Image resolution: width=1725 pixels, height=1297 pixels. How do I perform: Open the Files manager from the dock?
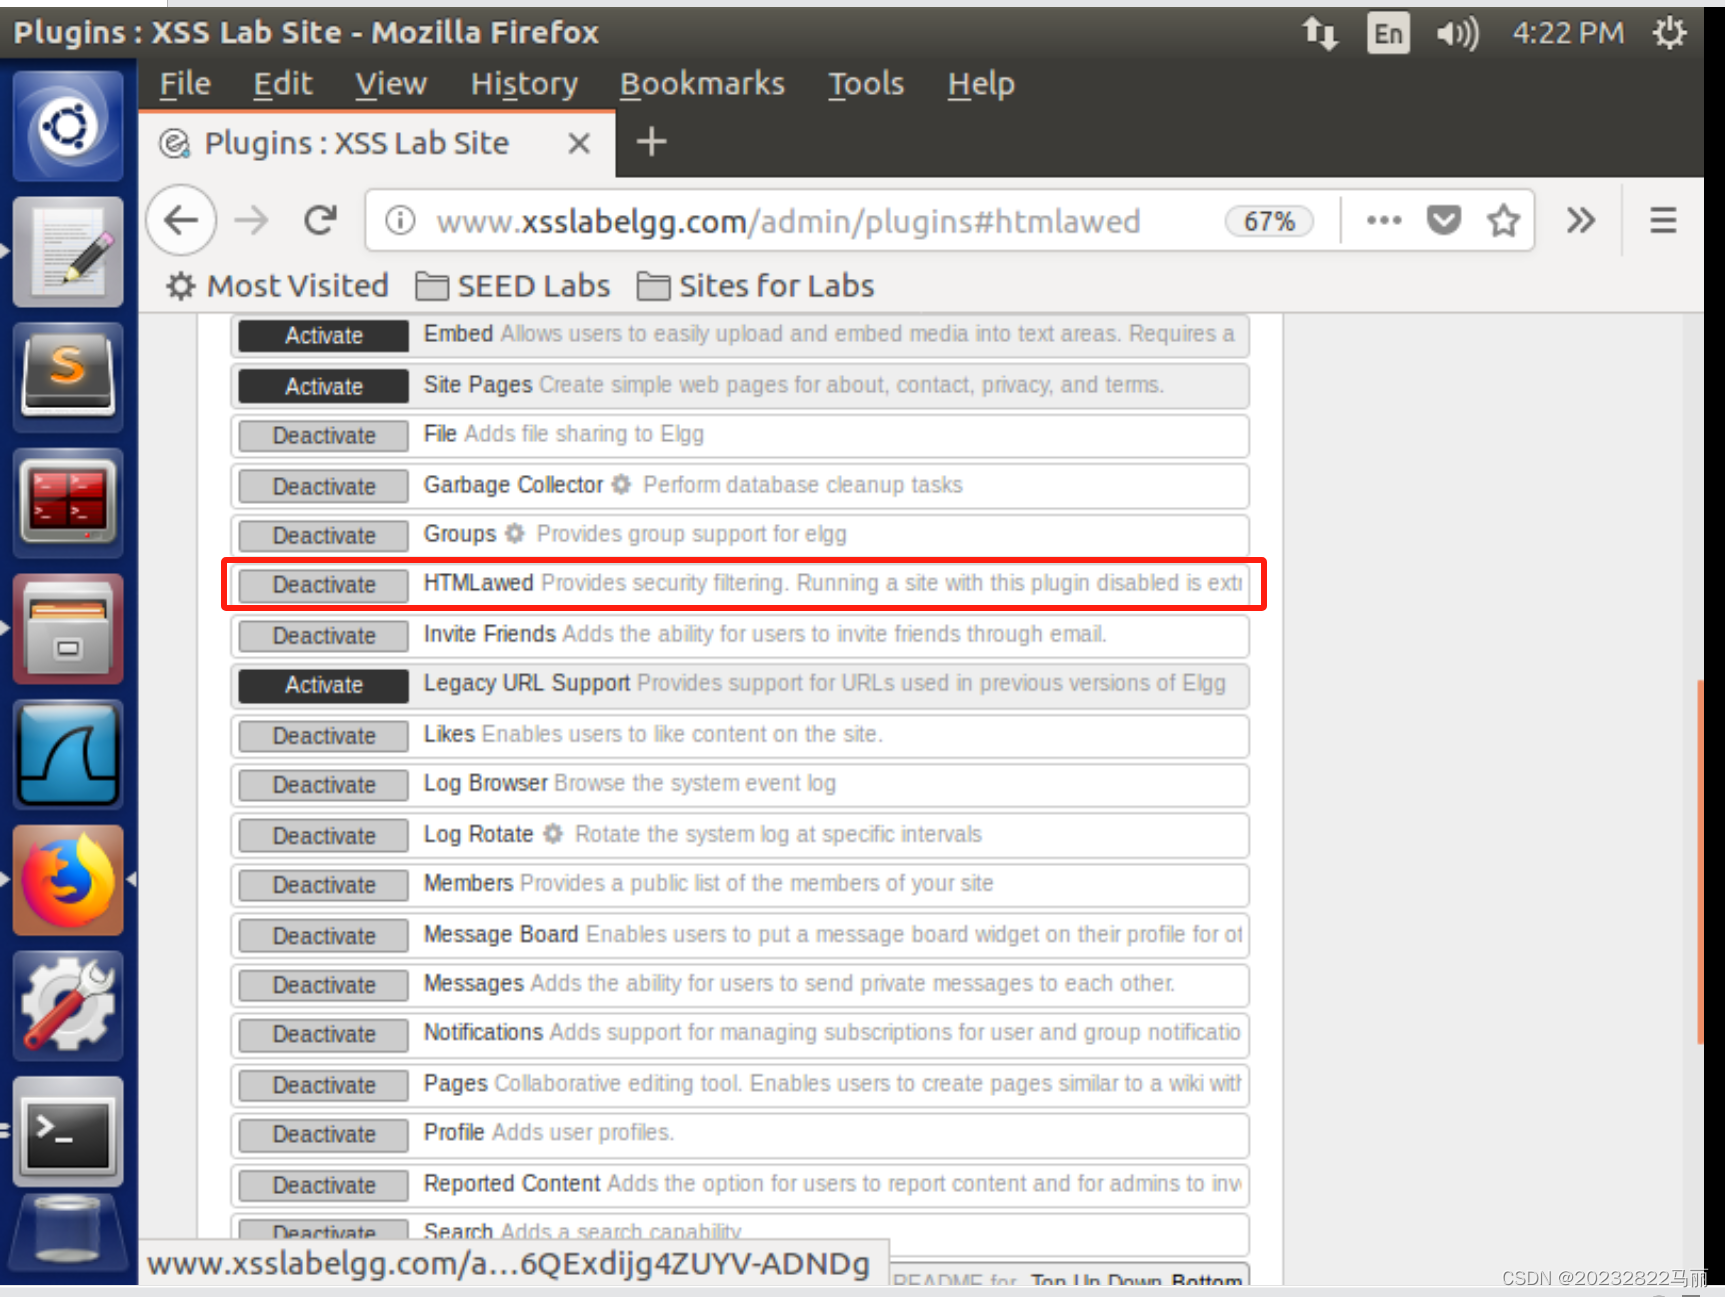pyautogui.click(x=68, y=628)
